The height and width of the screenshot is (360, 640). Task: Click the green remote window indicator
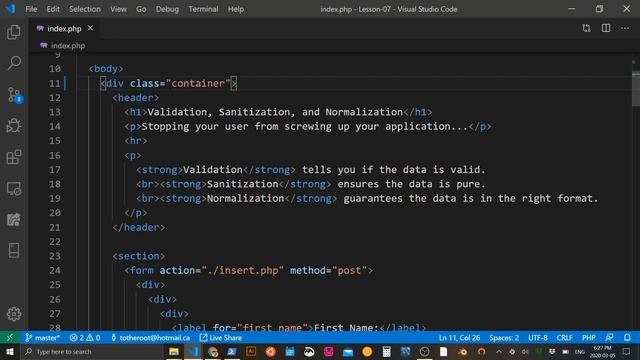click(x=10, y=338)
